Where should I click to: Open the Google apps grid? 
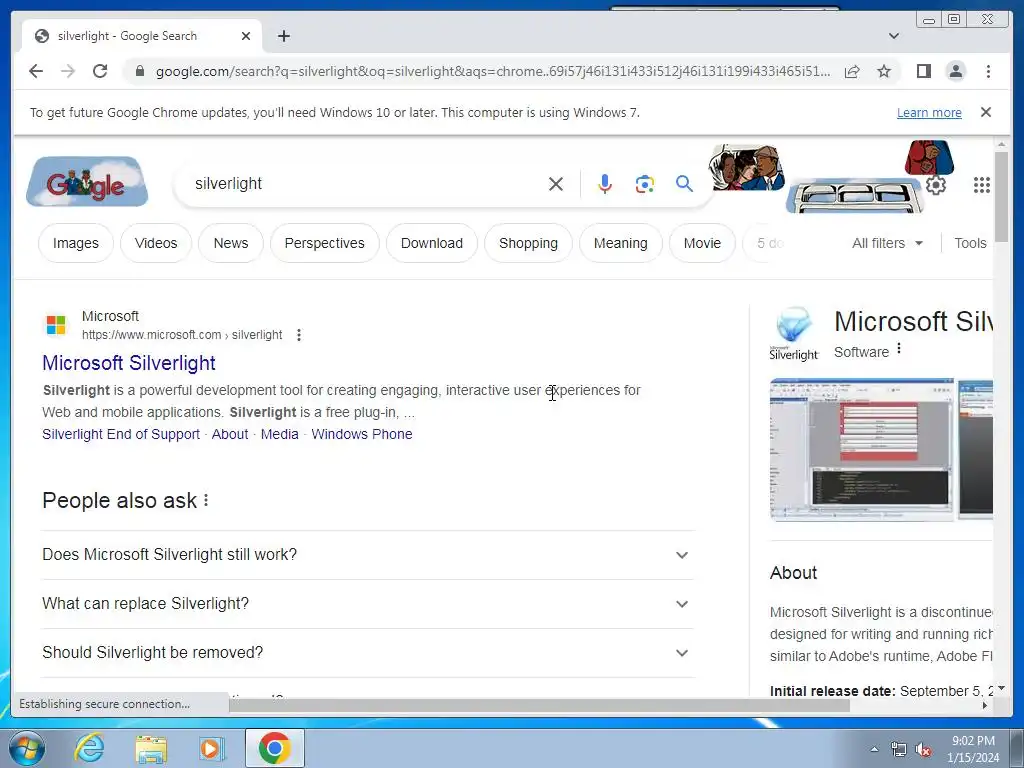[x=982, y=185]
